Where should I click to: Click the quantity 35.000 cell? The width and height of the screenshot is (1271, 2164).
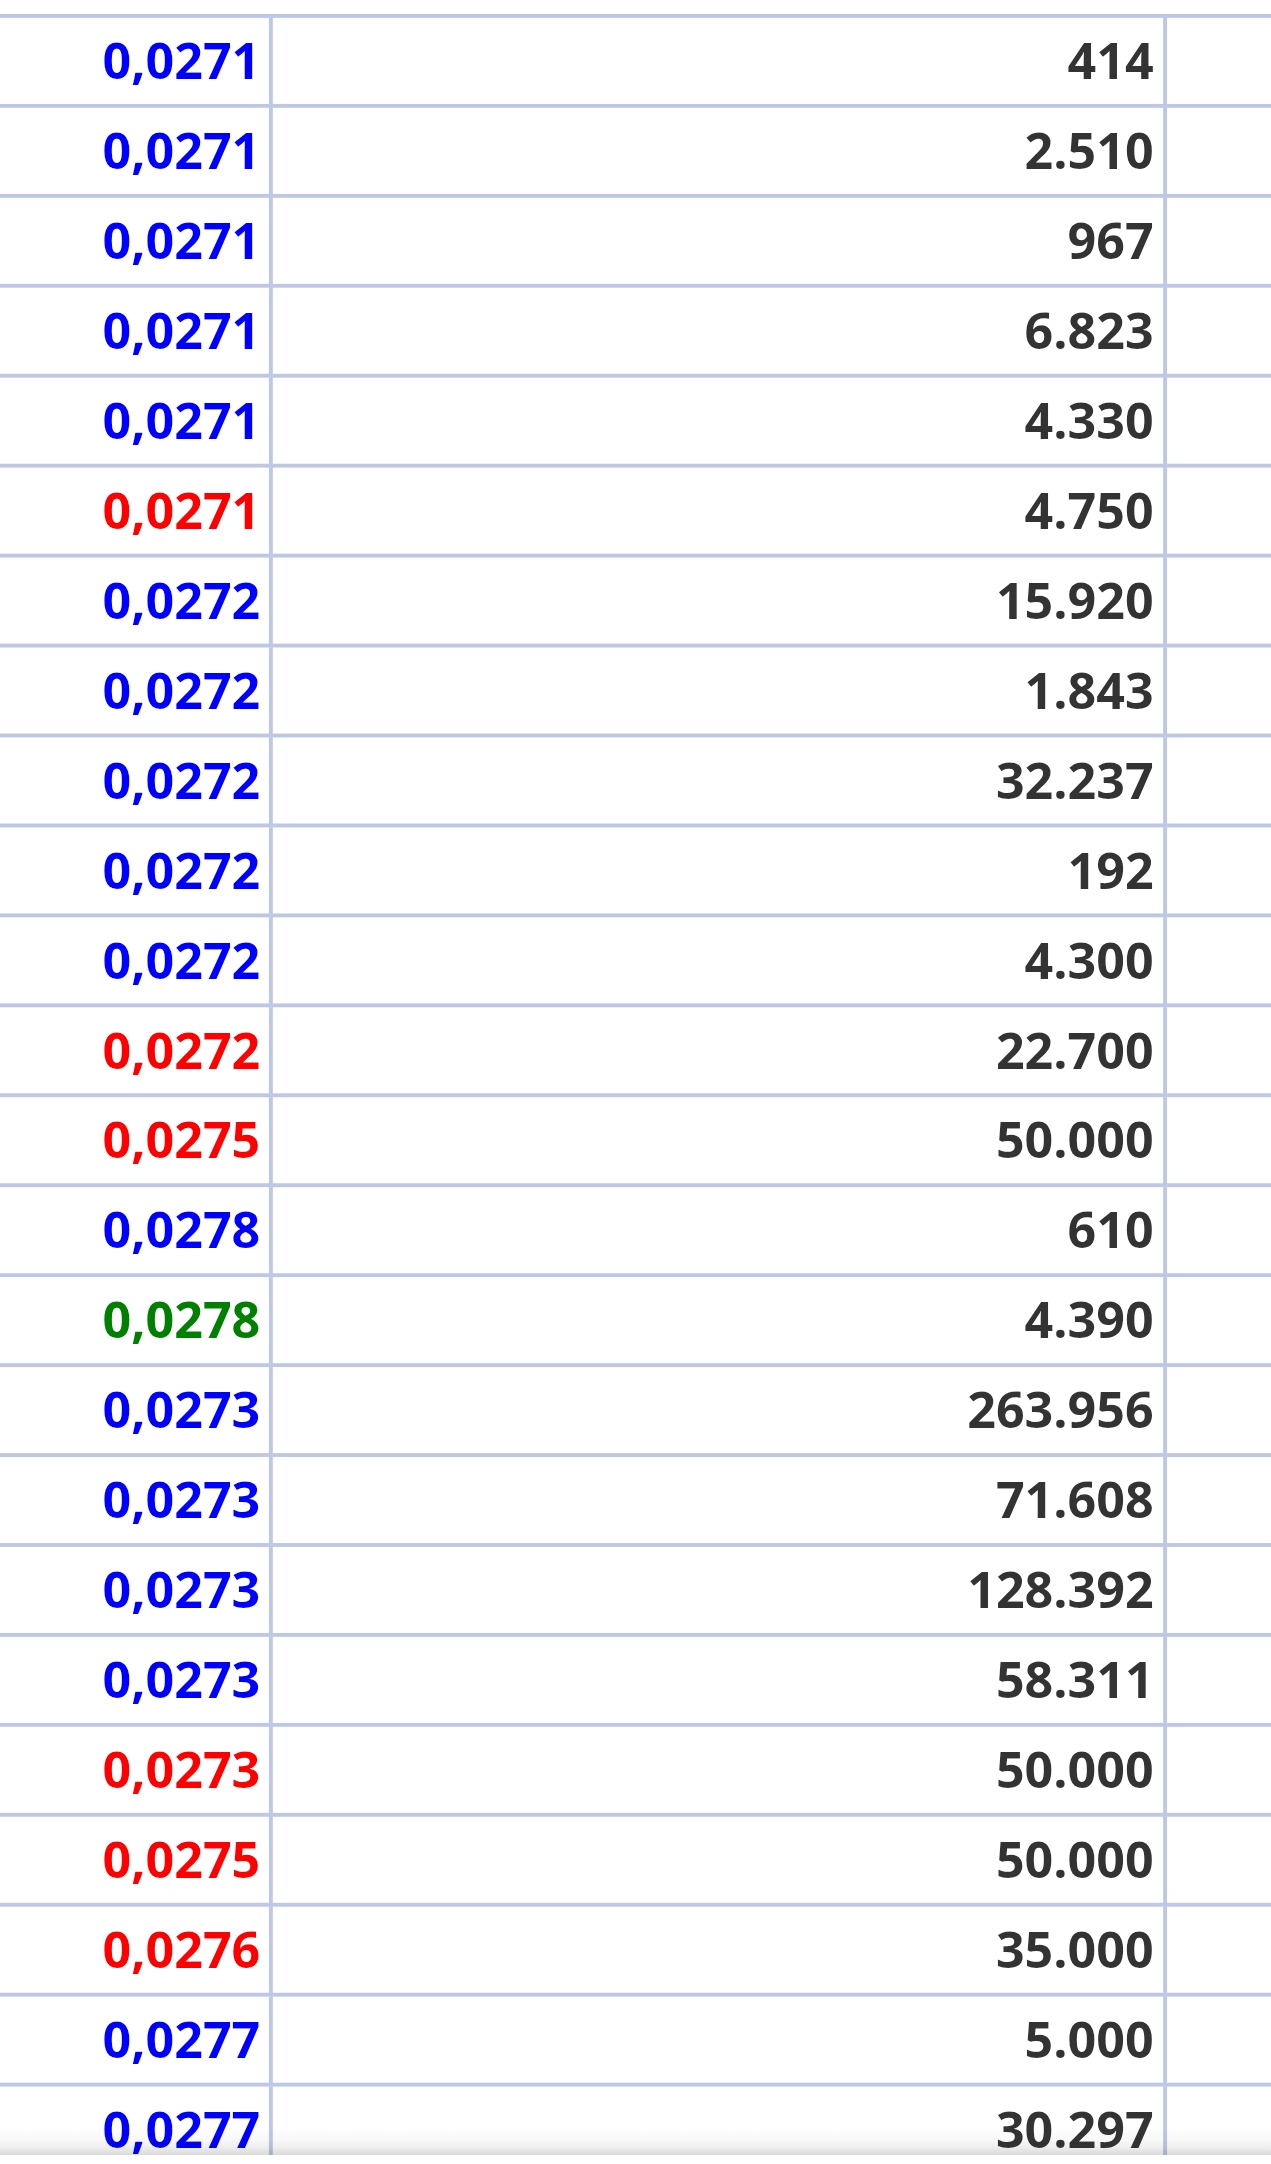pos(718,1950)
